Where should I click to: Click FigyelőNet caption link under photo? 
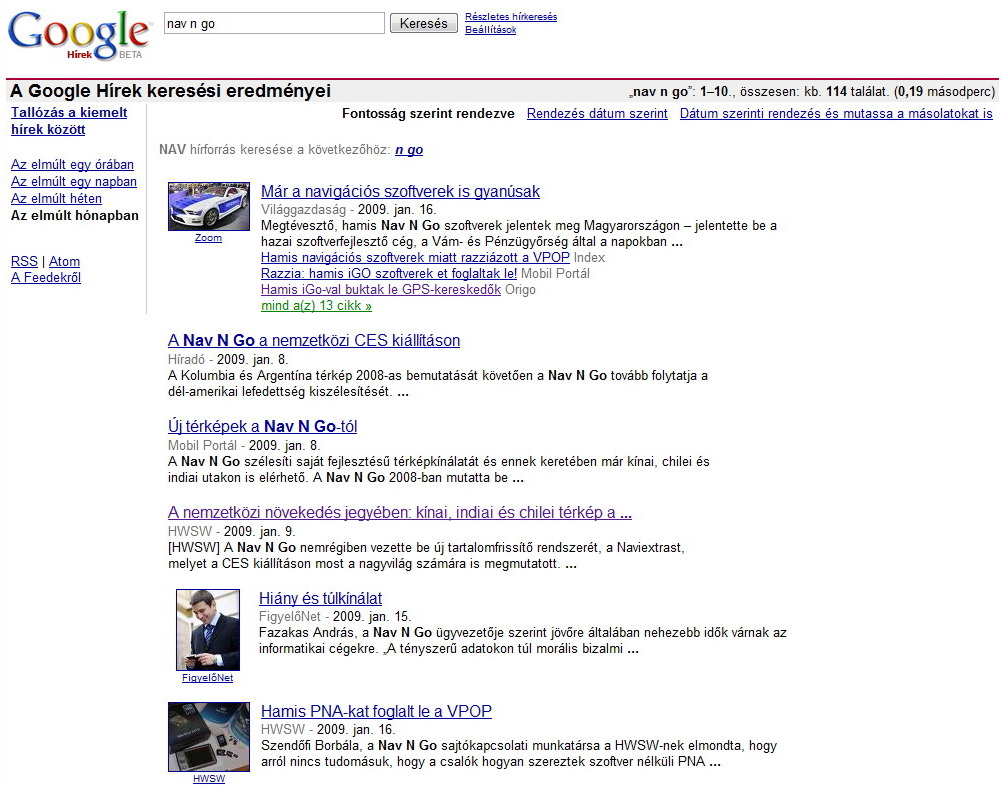(x=208, y=678)
